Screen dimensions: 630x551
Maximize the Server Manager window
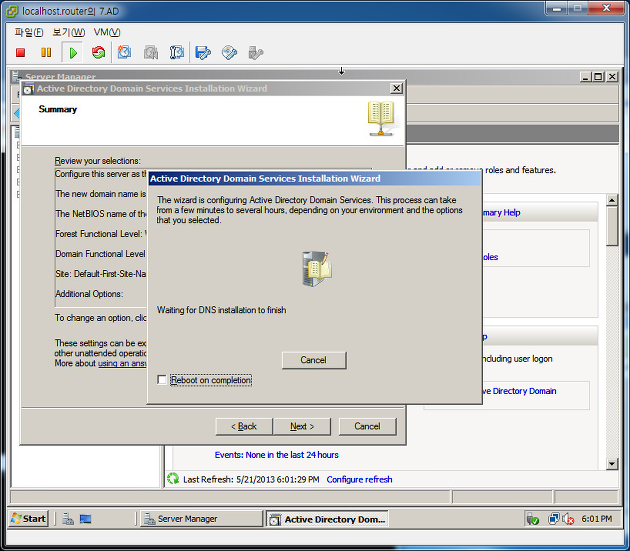598,76
